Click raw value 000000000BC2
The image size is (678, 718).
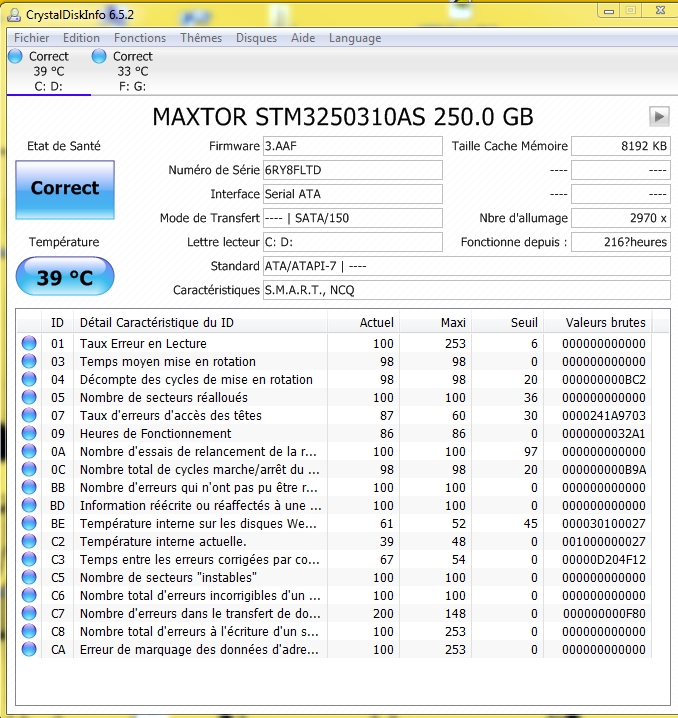pos(604,380)
